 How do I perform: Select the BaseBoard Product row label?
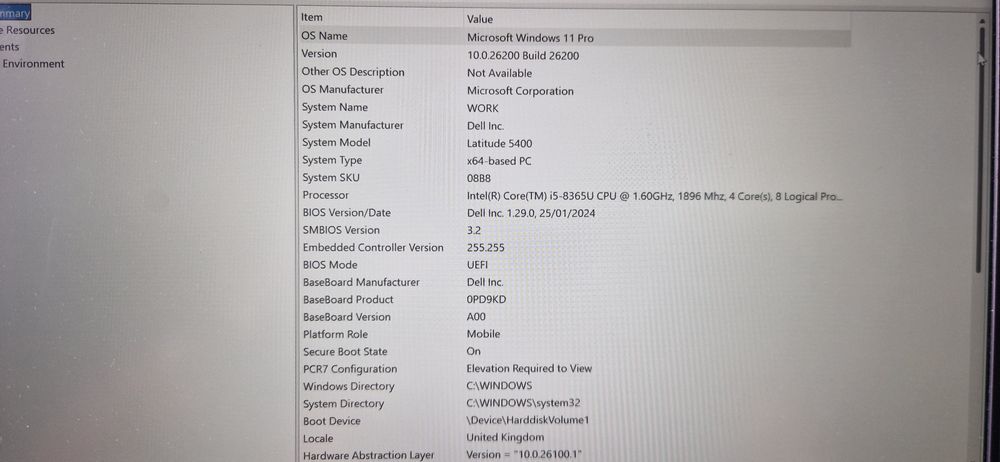pos(348,299)
